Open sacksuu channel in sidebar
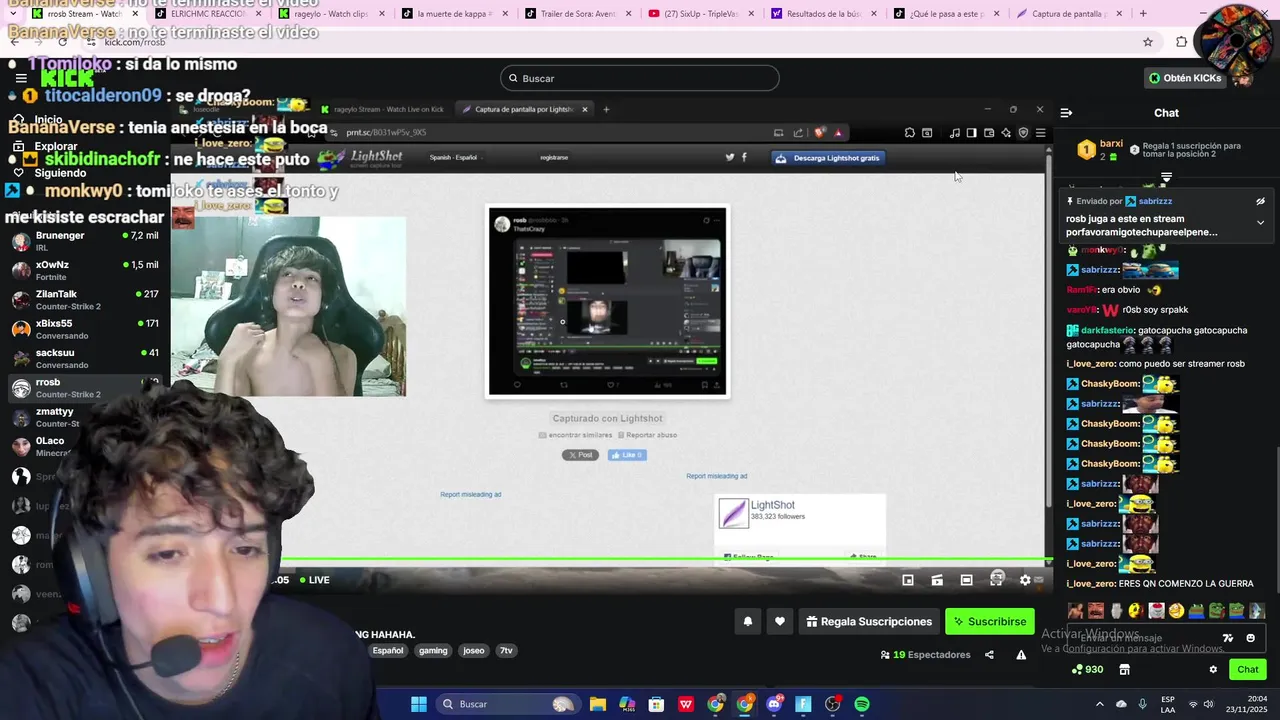Viewport: 1280px width, 720px height. 85,358
